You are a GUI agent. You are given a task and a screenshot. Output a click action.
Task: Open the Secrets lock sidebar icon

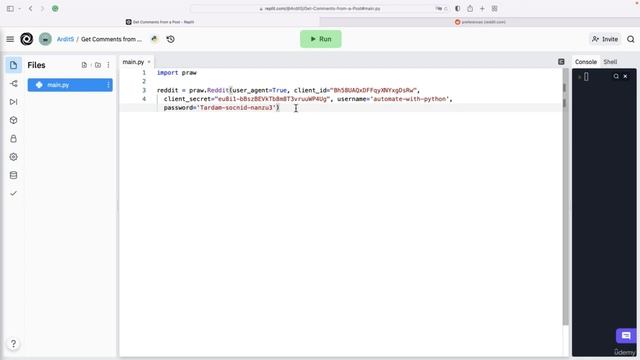pos(13,139)
